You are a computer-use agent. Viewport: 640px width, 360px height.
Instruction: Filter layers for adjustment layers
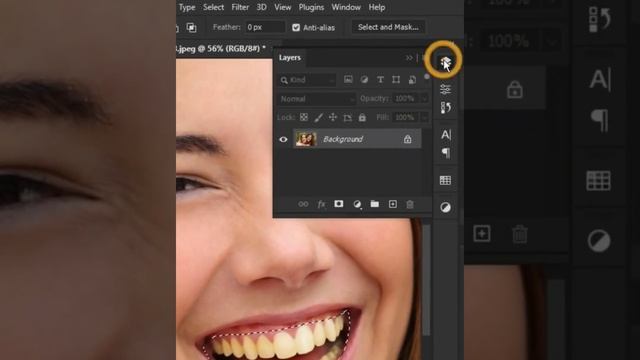(364, 80)
